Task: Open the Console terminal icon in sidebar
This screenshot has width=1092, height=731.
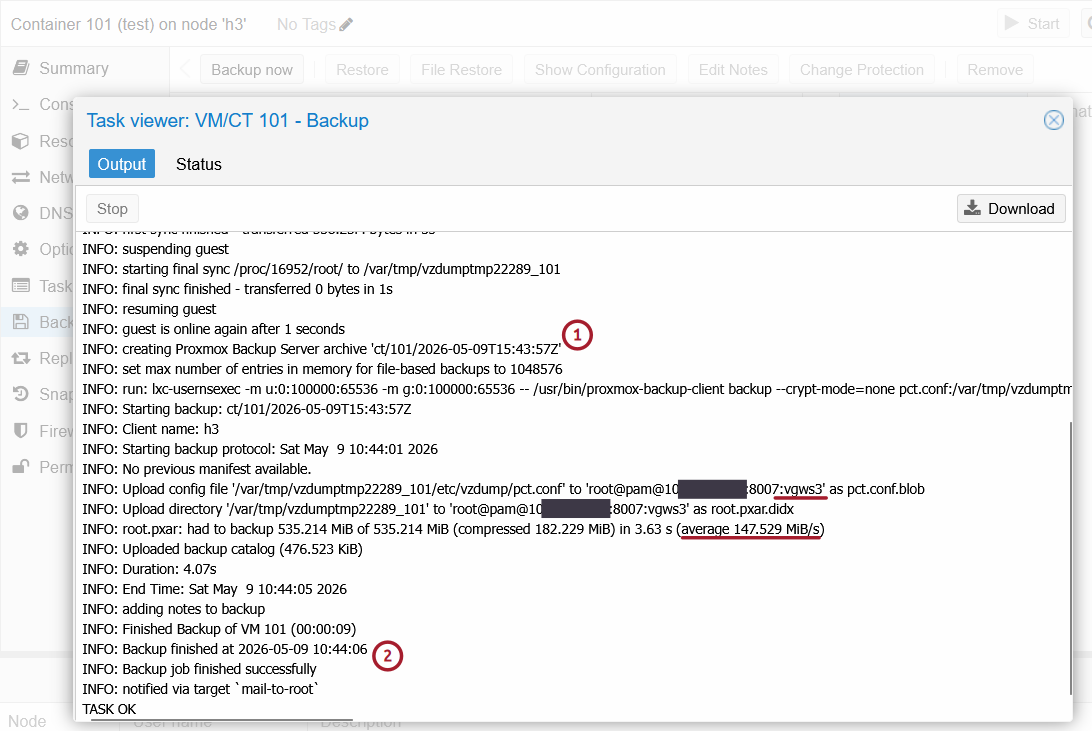Action: point(21,104)
